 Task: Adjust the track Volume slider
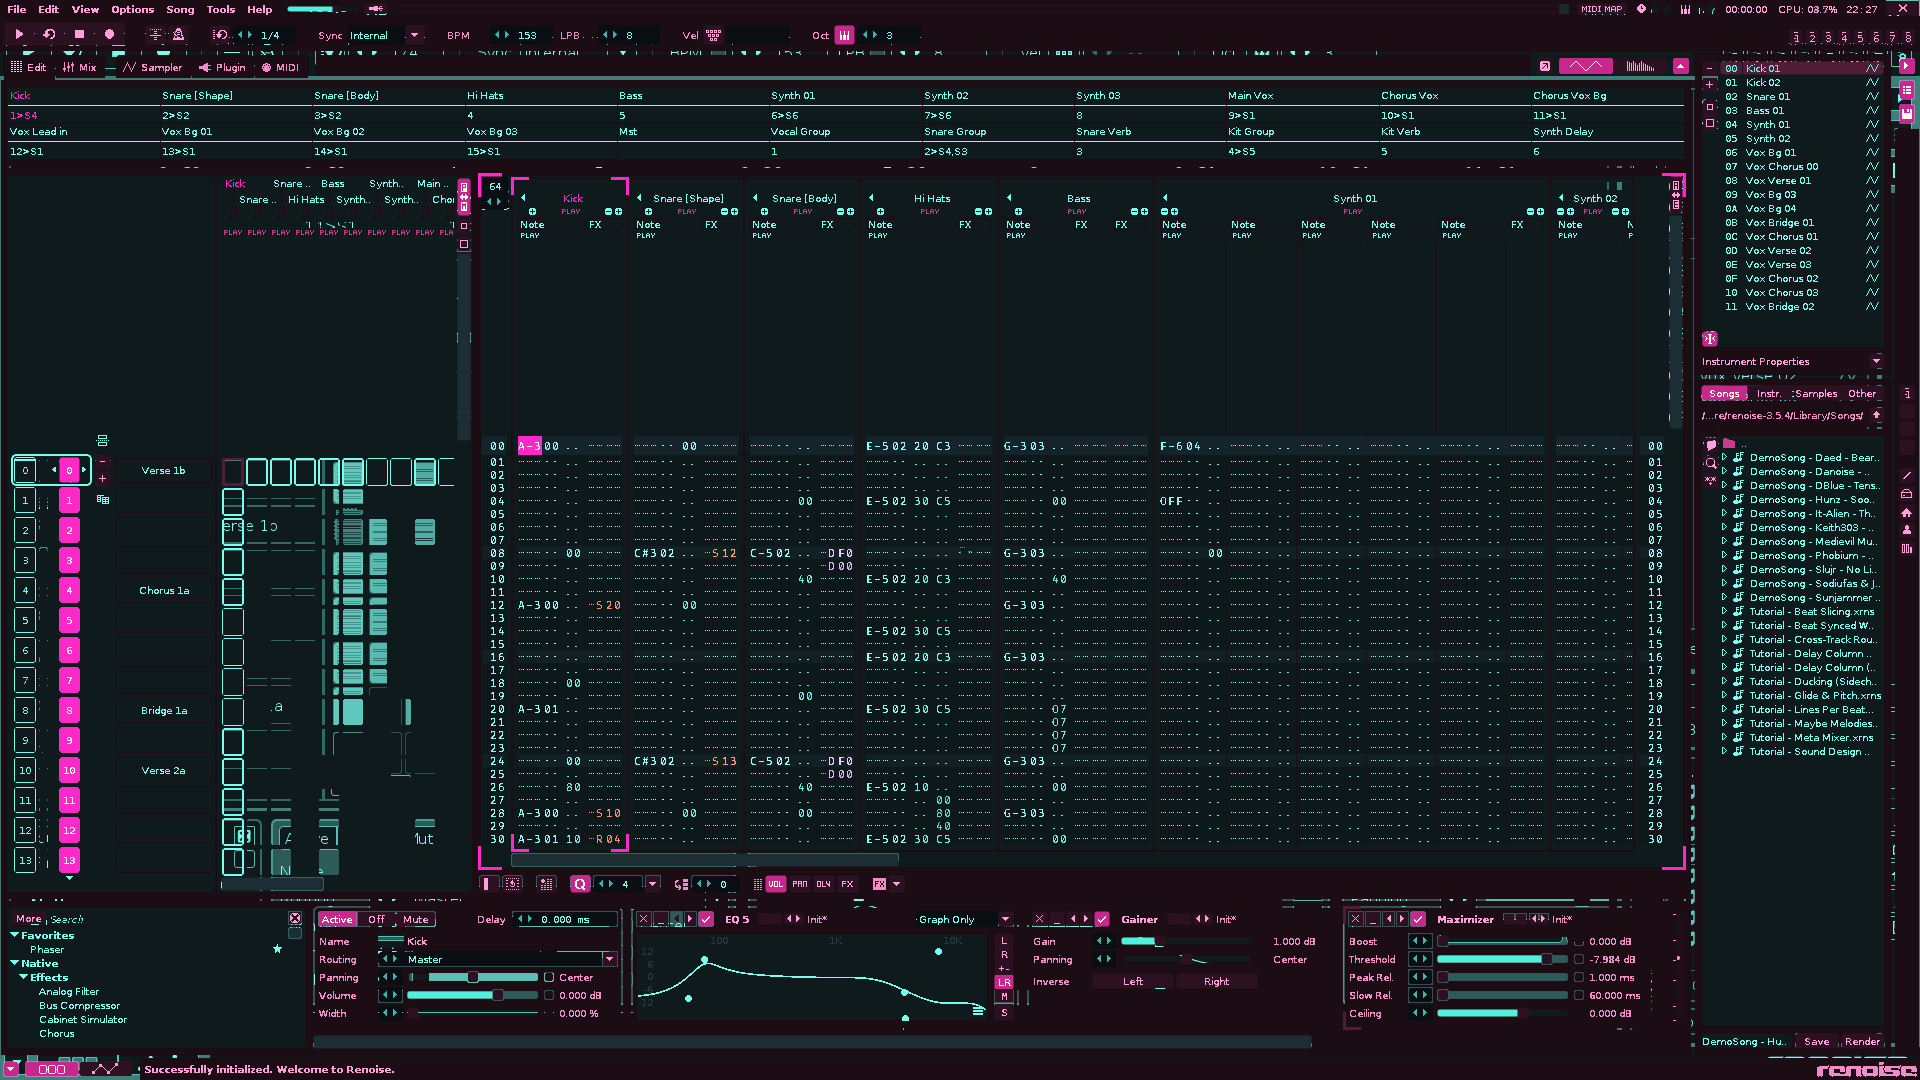pyautogui.click(x=472, y=995)
